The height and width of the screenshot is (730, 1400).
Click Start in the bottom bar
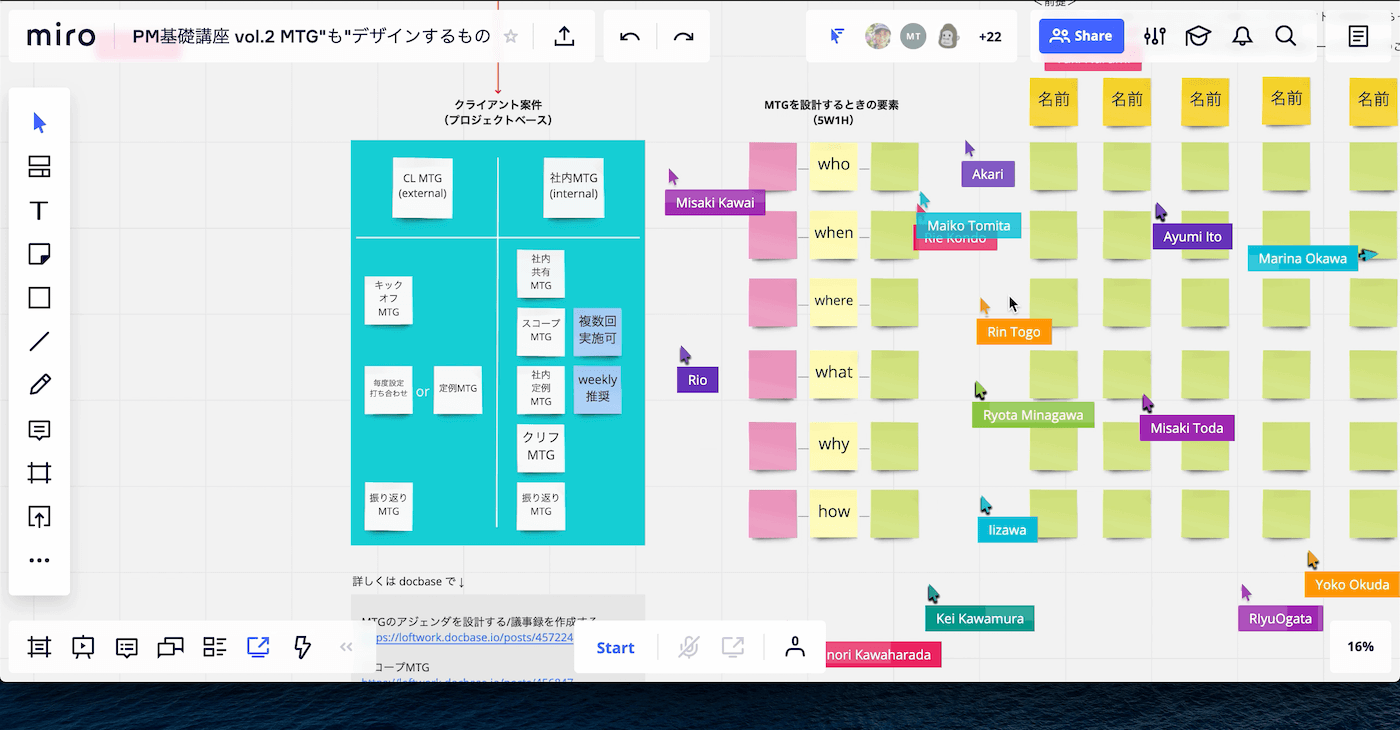coord(615,647)
